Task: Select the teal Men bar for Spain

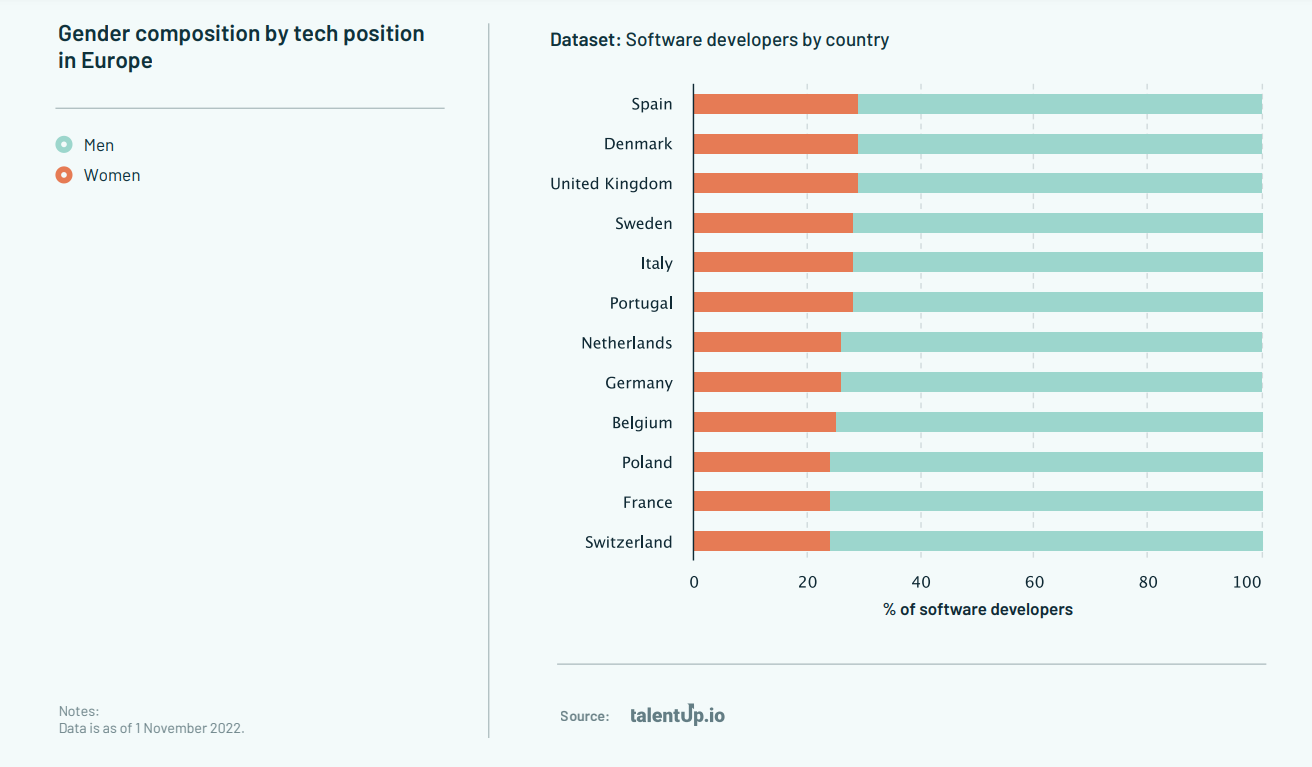Action: [1060, 104]
